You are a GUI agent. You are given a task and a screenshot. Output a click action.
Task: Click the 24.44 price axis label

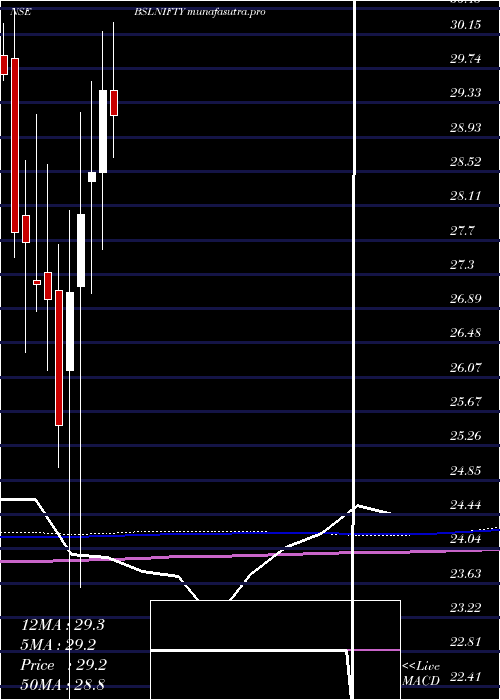click(465, 505)
